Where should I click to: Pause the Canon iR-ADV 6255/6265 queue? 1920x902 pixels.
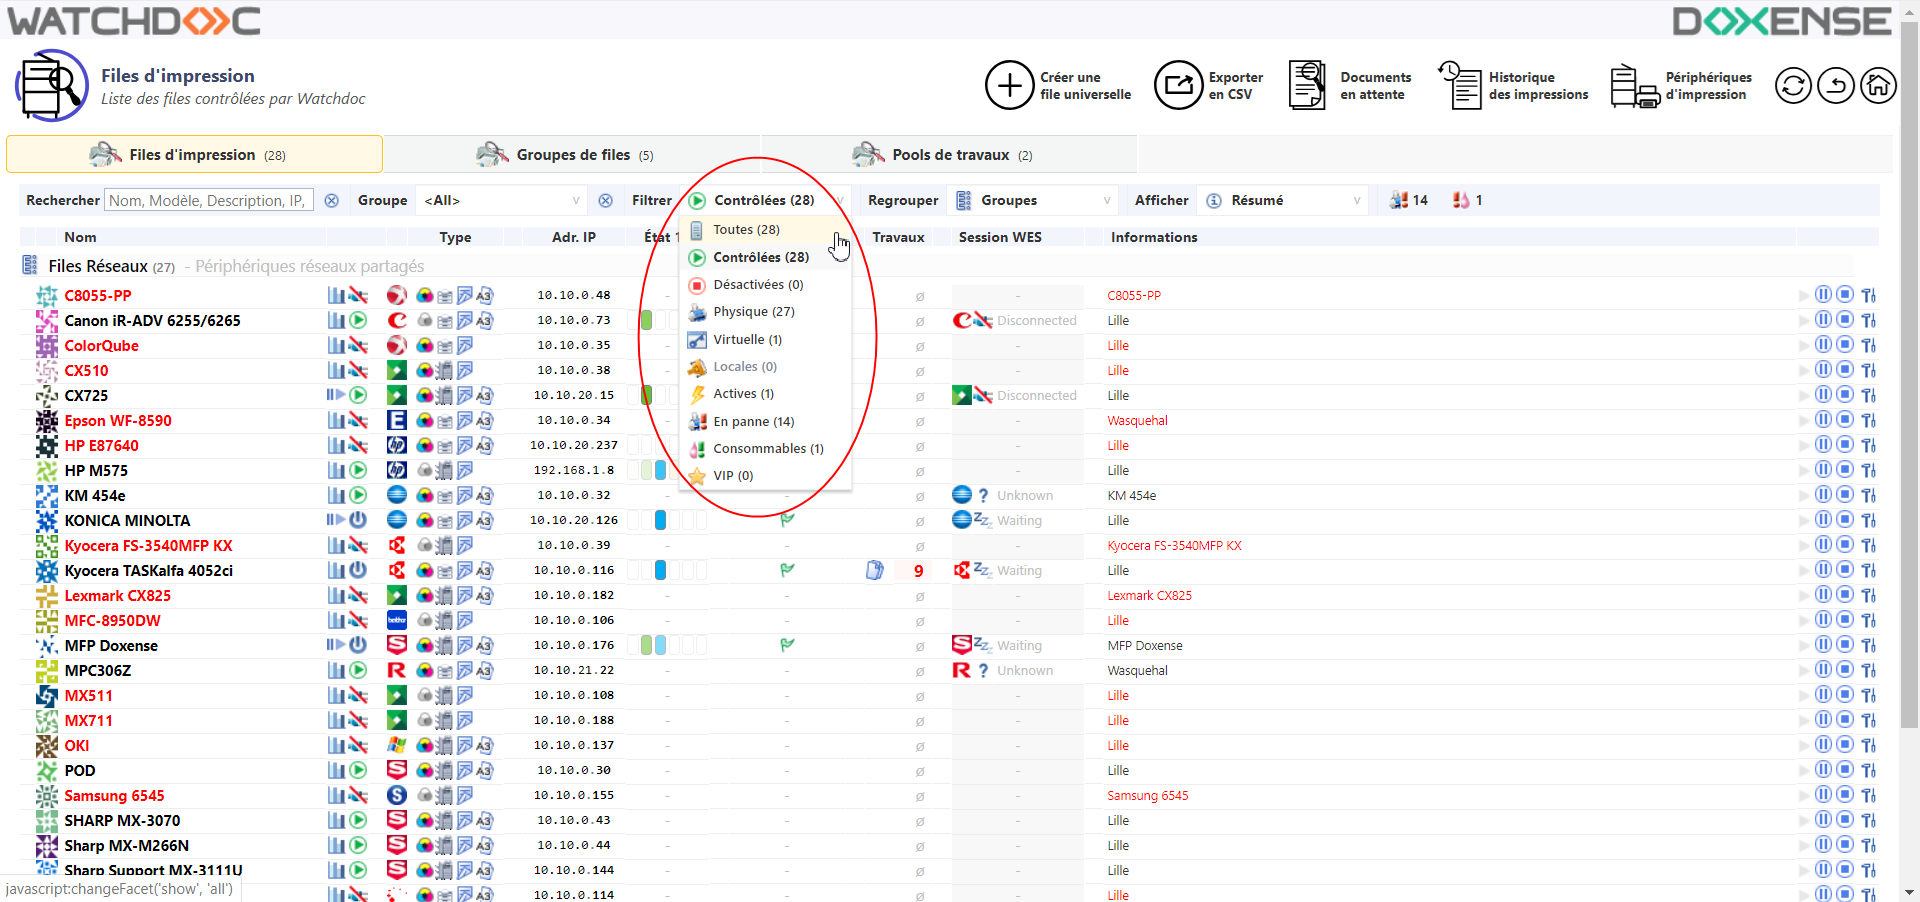tap(1823, 320)
